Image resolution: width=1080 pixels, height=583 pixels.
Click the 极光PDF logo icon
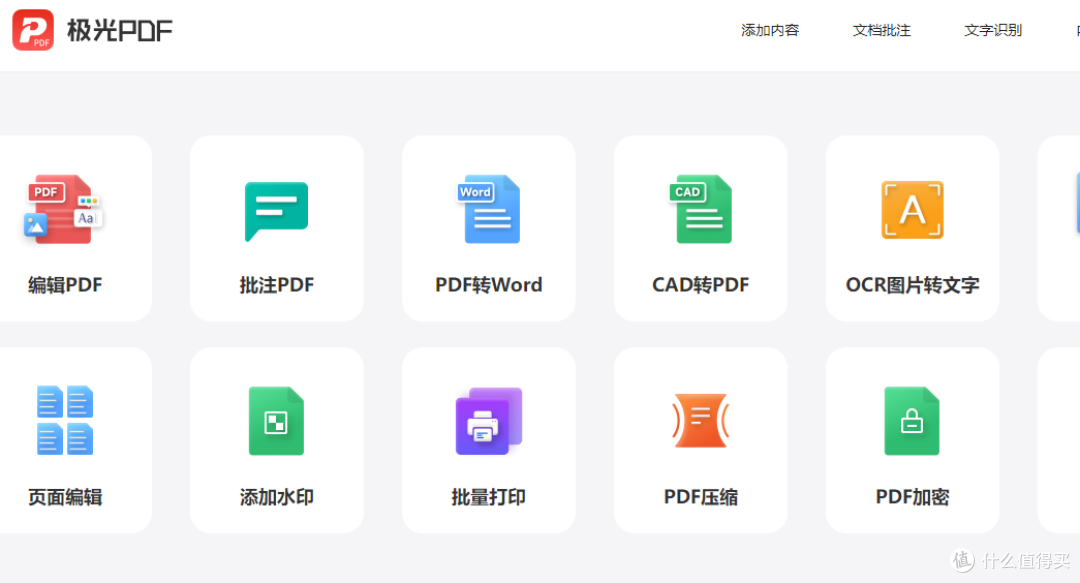(x=33, y=30)
